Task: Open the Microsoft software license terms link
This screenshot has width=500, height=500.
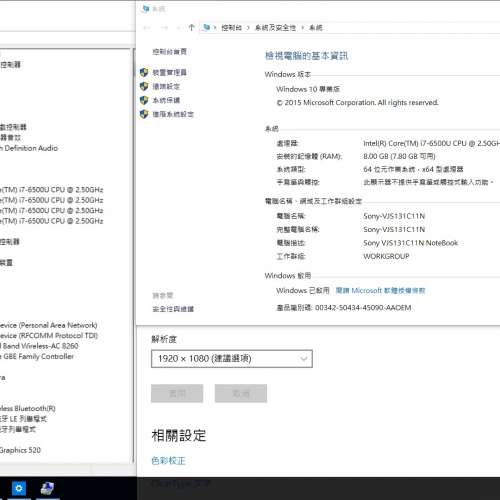Action: (380, 290)
